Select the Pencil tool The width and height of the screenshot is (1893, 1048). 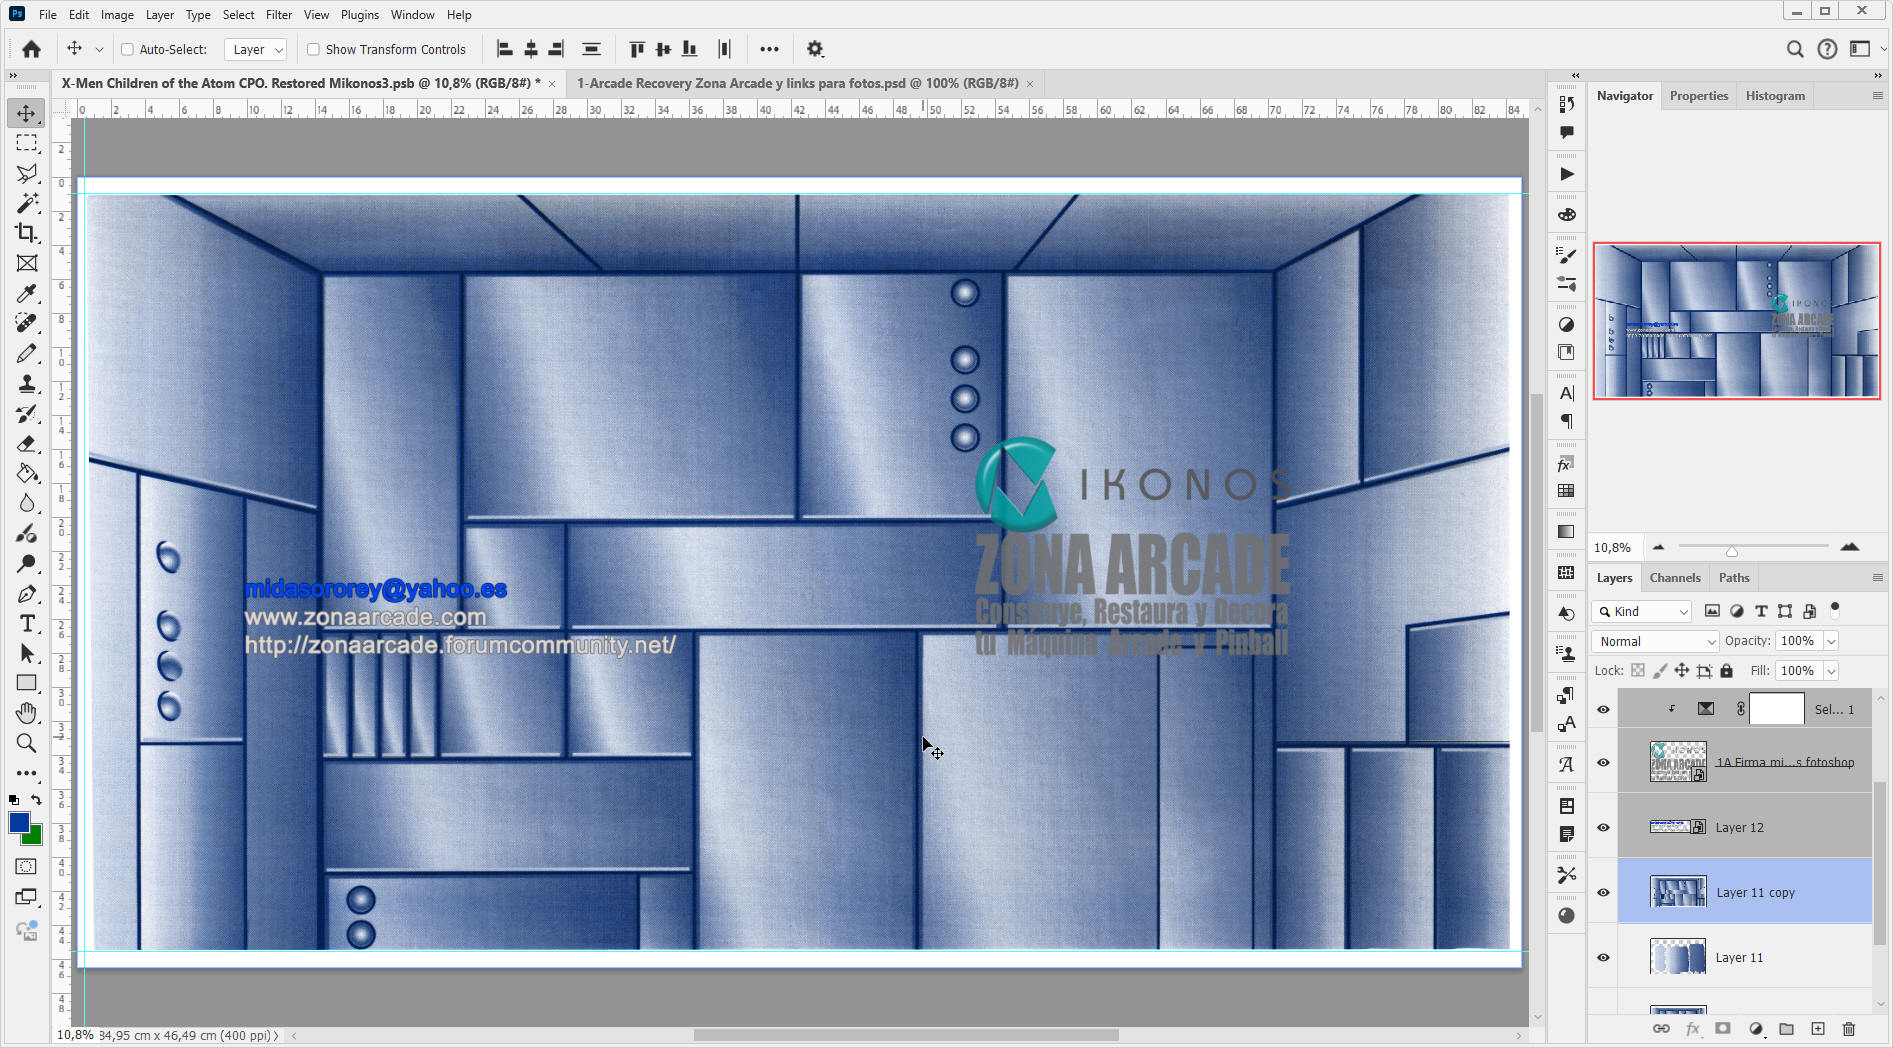(x=26, y=353)
